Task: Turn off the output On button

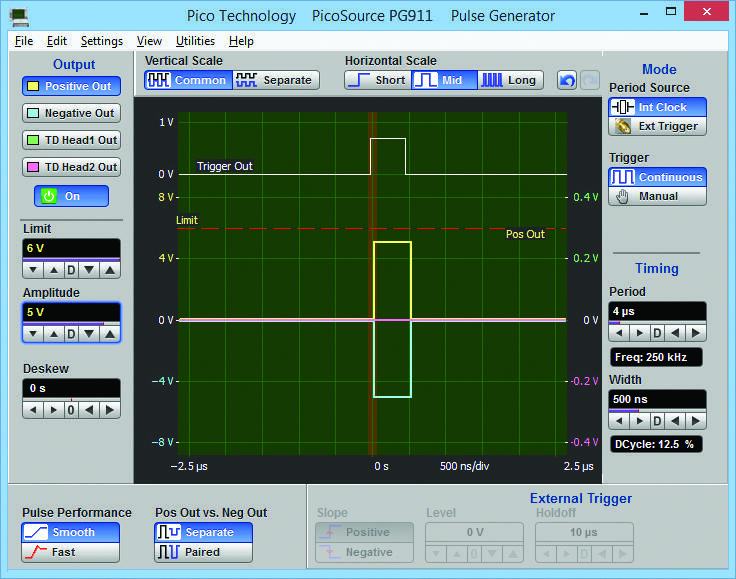Action: point(71,196)
